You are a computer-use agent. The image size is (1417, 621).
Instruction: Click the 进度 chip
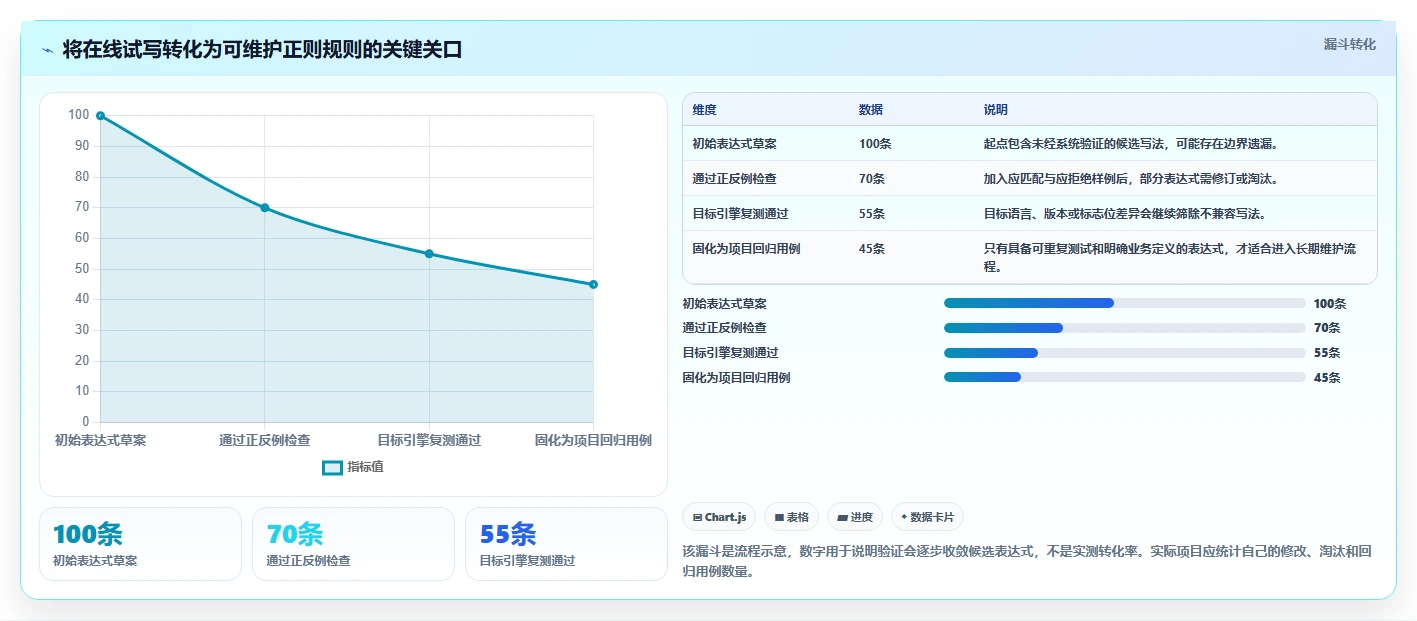[x=855, y=517]
